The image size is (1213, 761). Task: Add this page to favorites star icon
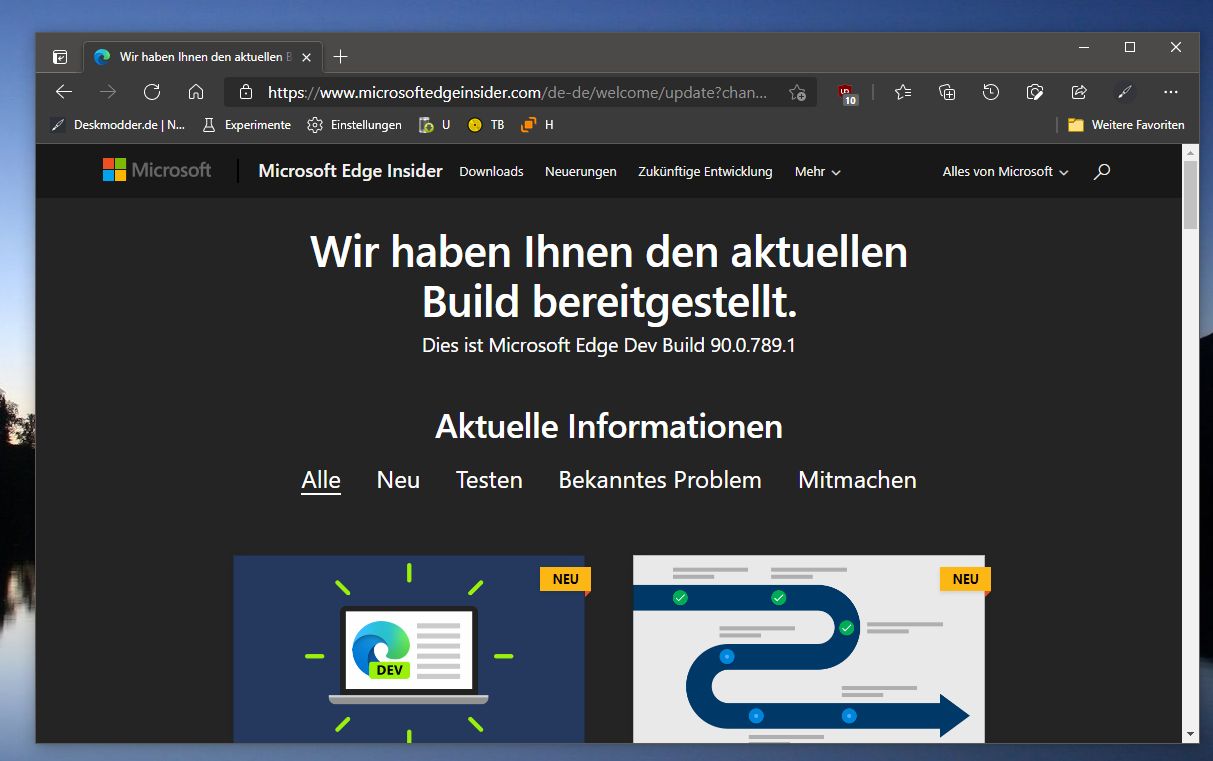pyautogui.click(x=797, y=92)
